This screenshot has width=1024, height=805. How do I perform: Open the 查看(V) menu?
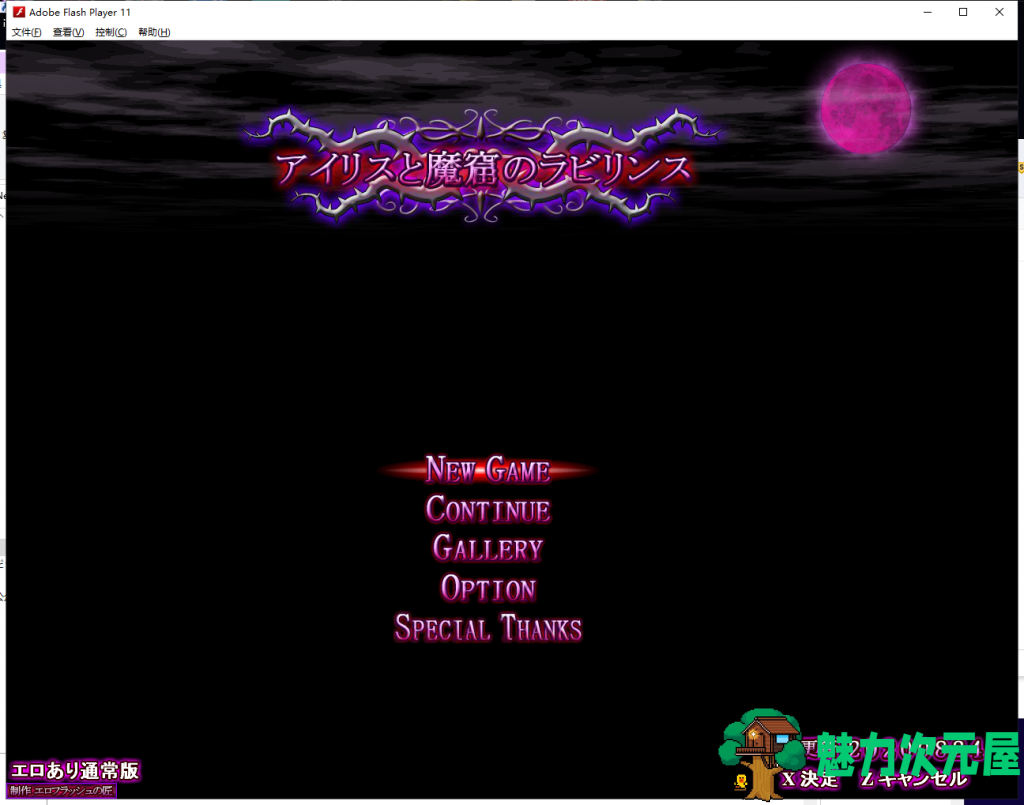coord(68,32)
